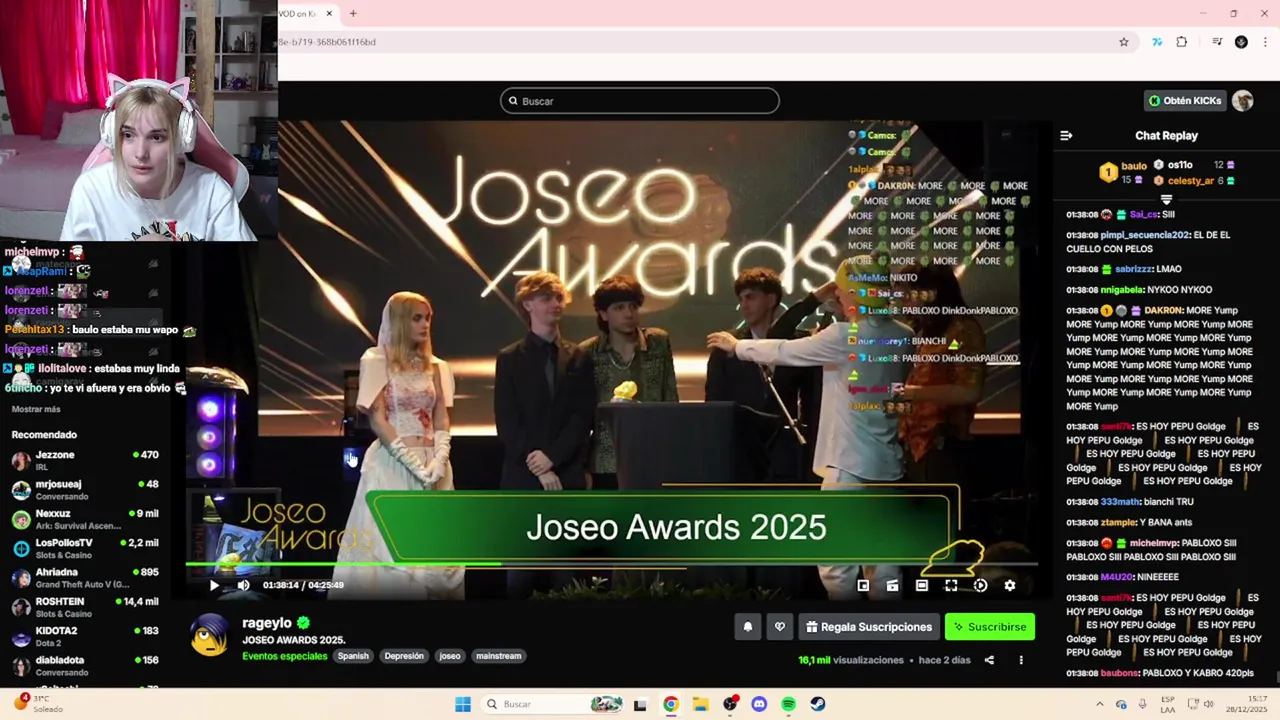Open OBS Studio from taskbar
Screen dimensions: 1280x720
pyautogui.click(x=730, y=704)
